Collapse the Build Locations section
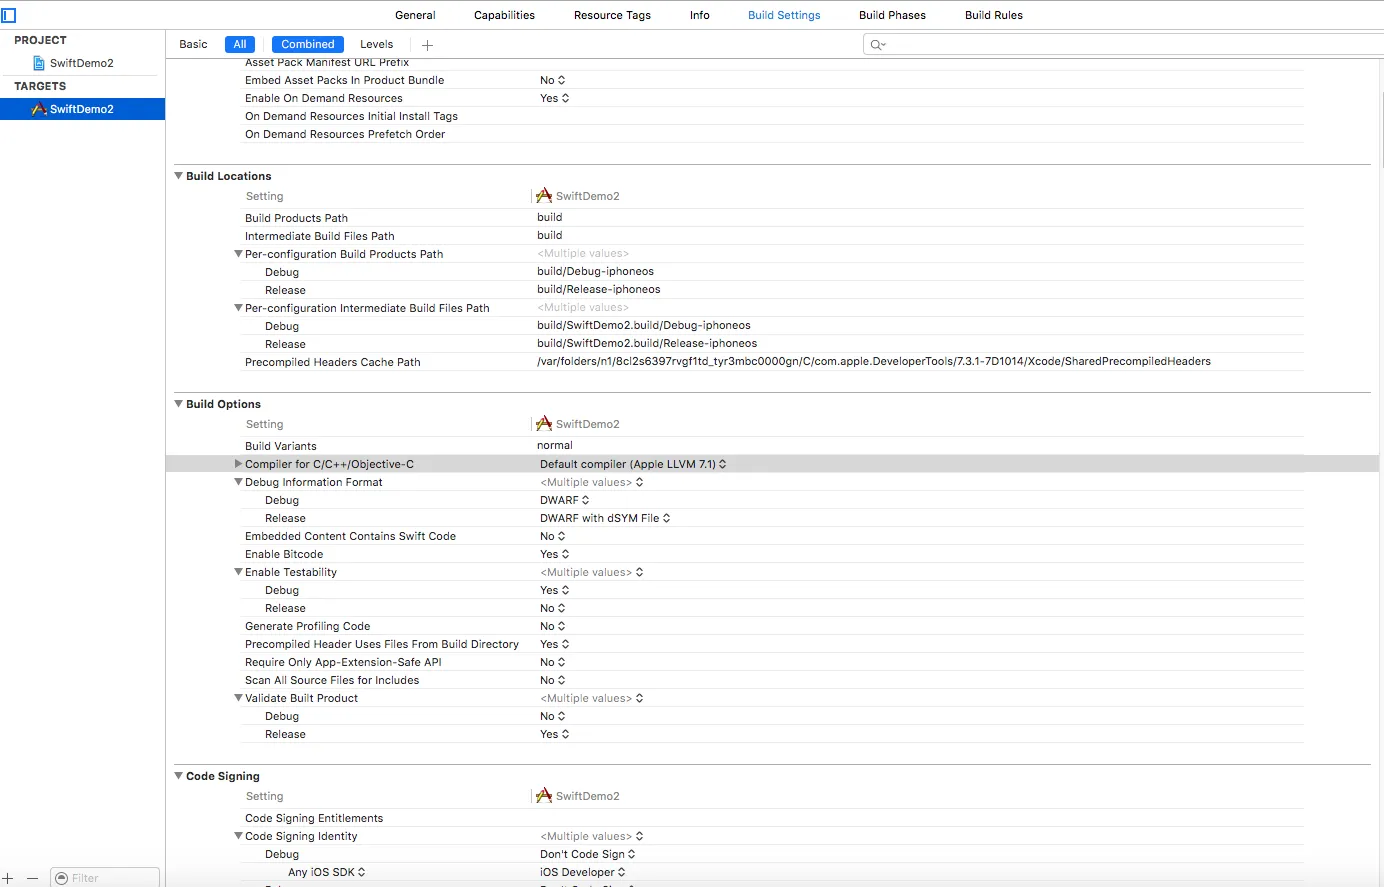The height and width of the screenshot is (887, 1384). [x=179, y=176]
